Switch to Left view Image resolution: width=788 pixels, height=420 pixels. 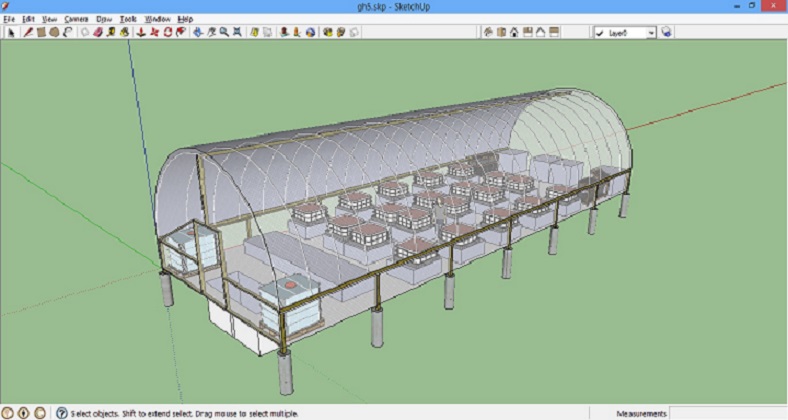point(553,33)
